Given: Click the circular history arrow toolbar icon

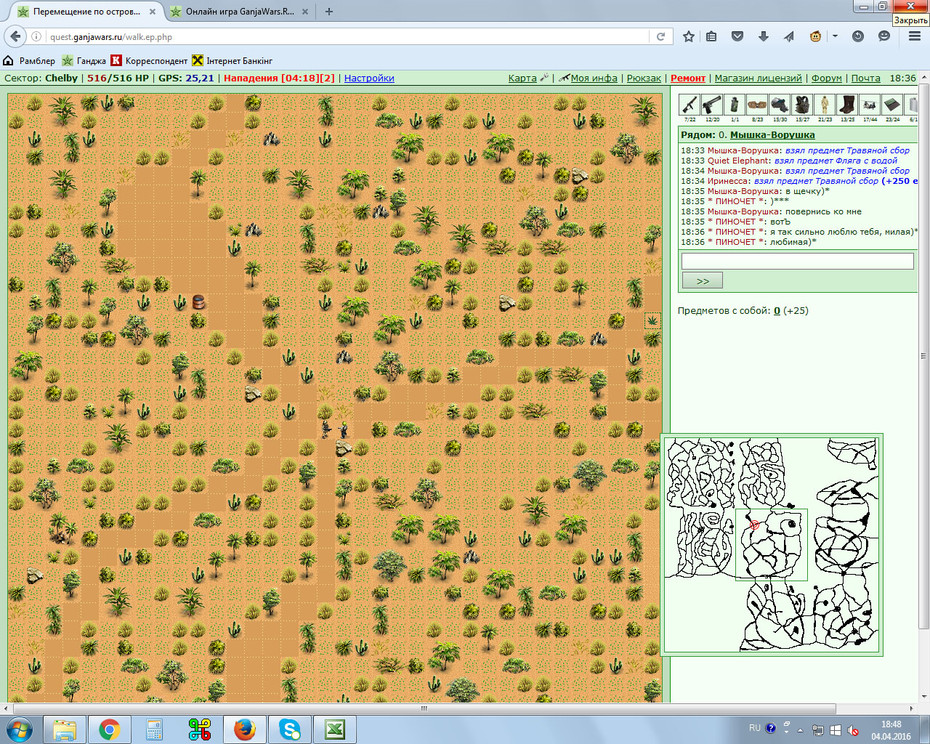Looking at the screenshot, I should click(x=858, y=37).
